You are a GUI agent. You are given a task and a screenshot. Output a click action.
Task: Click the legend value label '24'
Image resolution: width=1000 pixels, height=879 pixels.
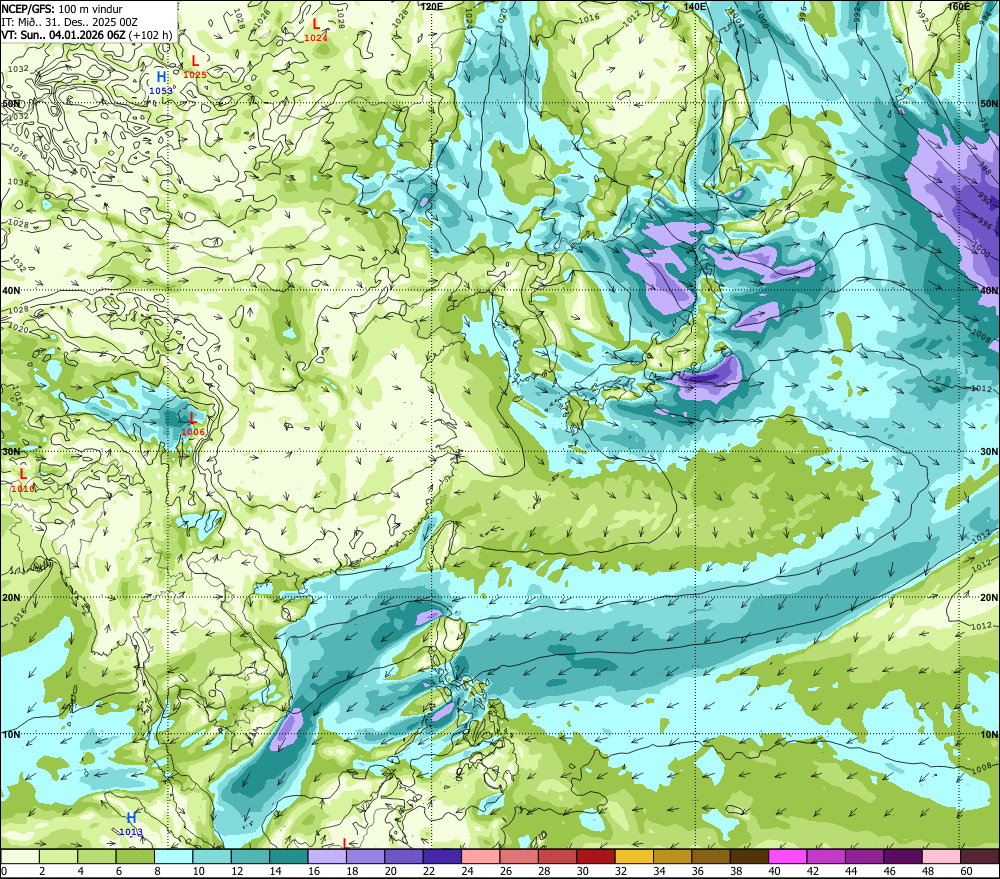click(x=467, y=871)
